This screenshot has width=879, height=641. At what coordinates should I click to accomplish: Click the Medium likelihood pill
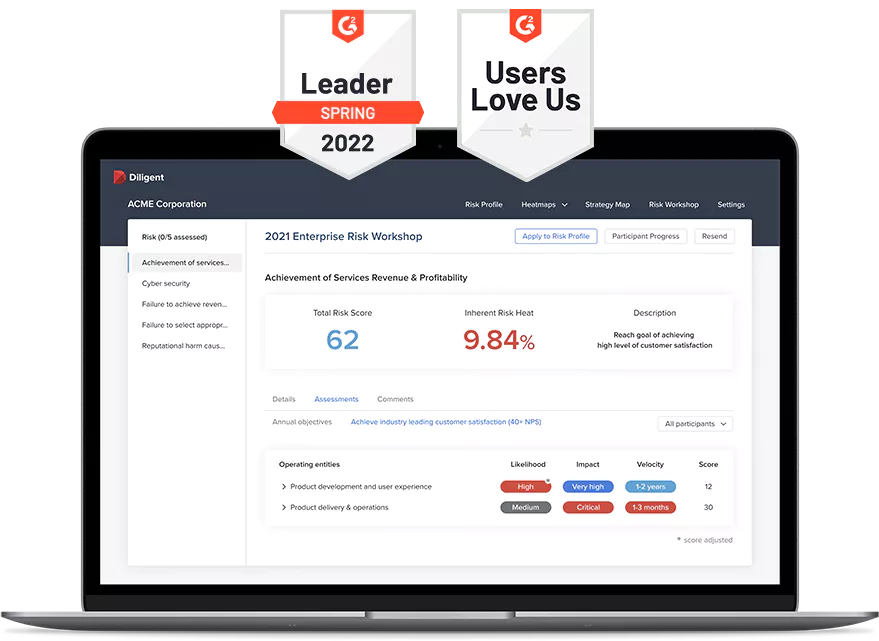pos(525,508)
